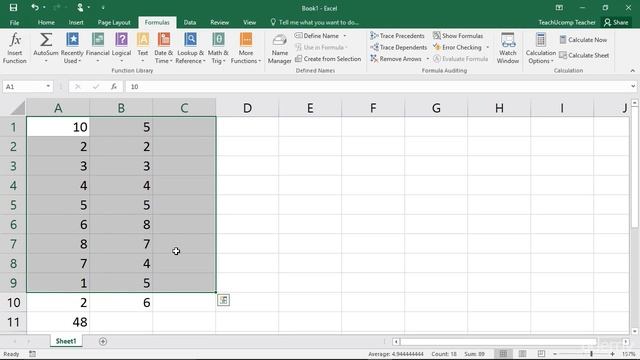Add a new sheet with plus icon
Viewport: 640px width, 360px height.
(x=103, y=341)
